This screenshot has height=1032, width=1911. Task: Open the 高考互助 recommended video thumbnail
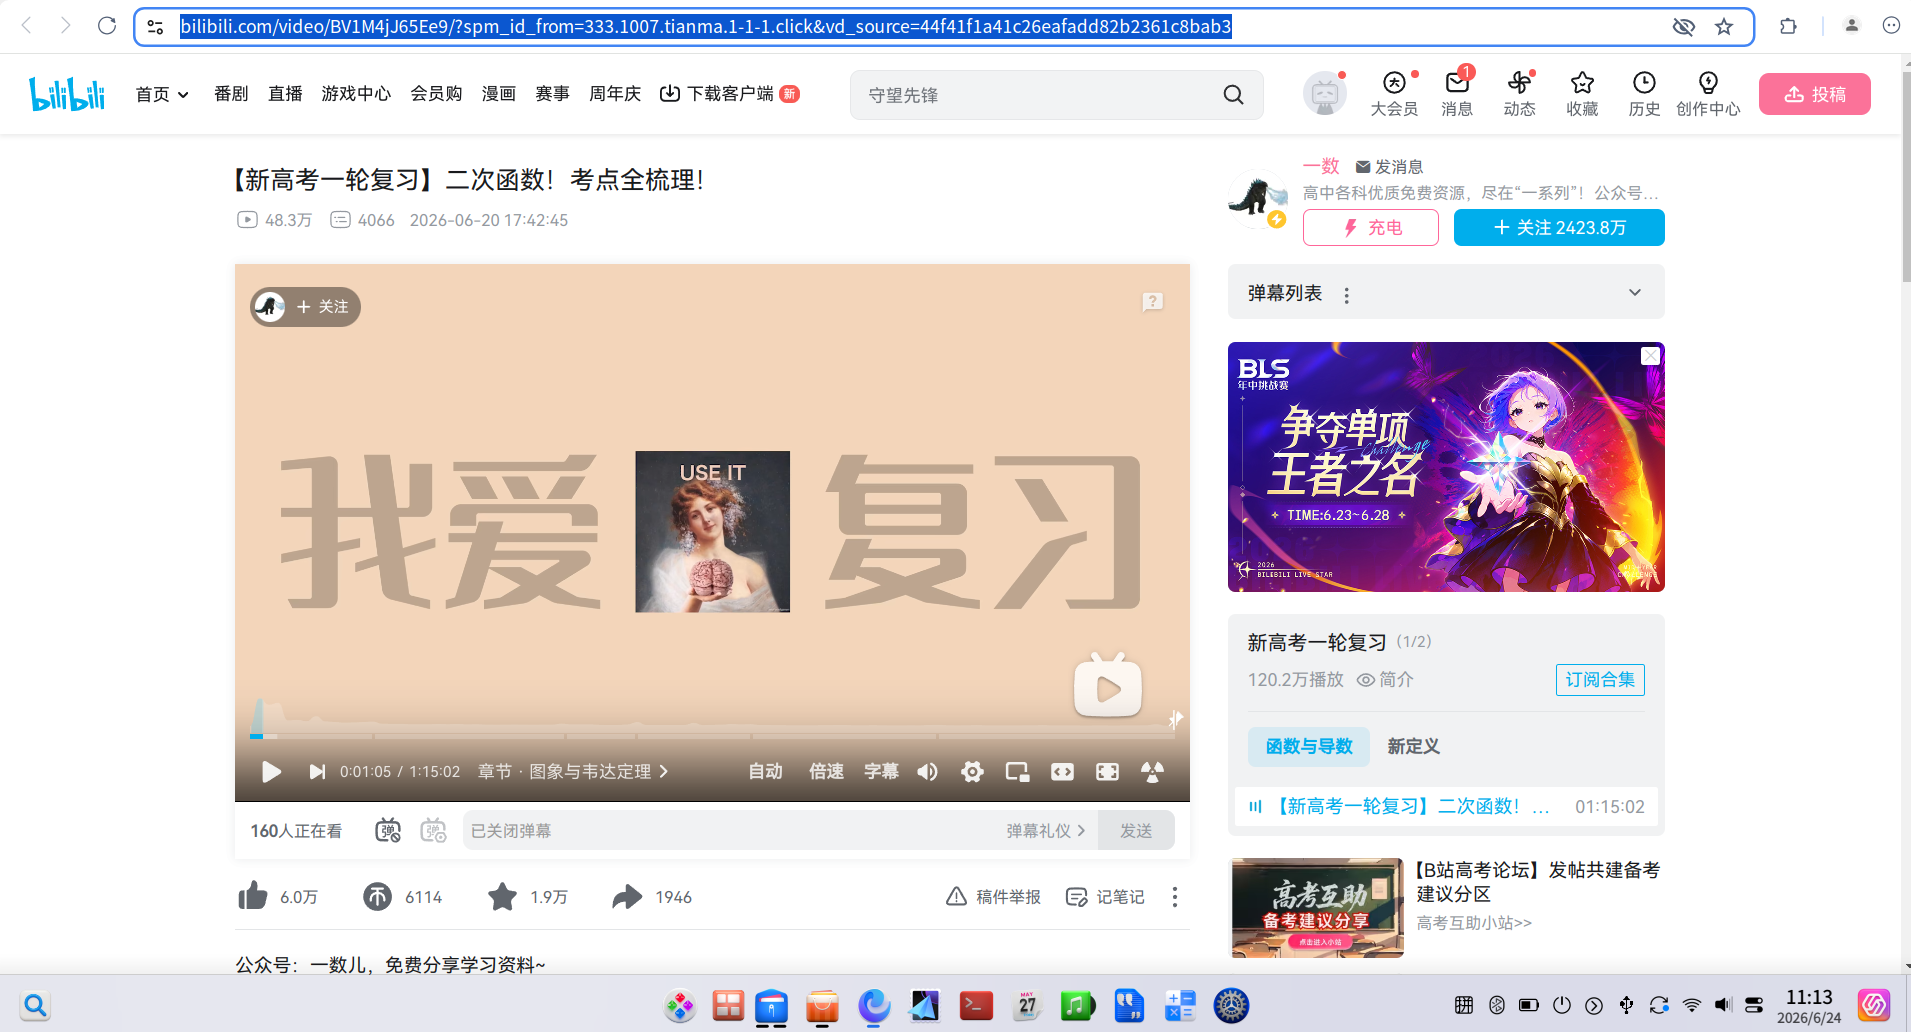click(x=1317, y=908)
